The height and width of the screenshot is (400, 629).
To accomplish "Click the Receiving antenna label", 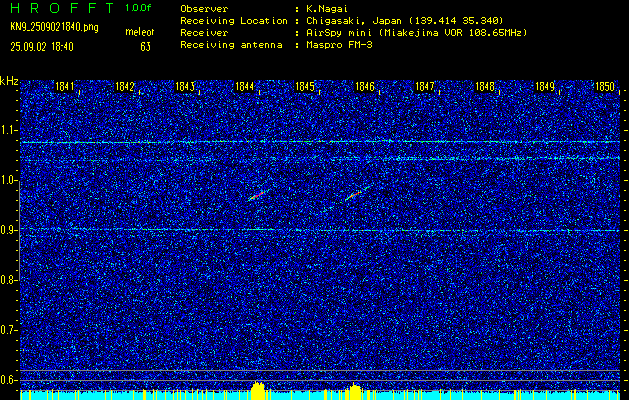I will pyautogui.click(x=231, y=45).
